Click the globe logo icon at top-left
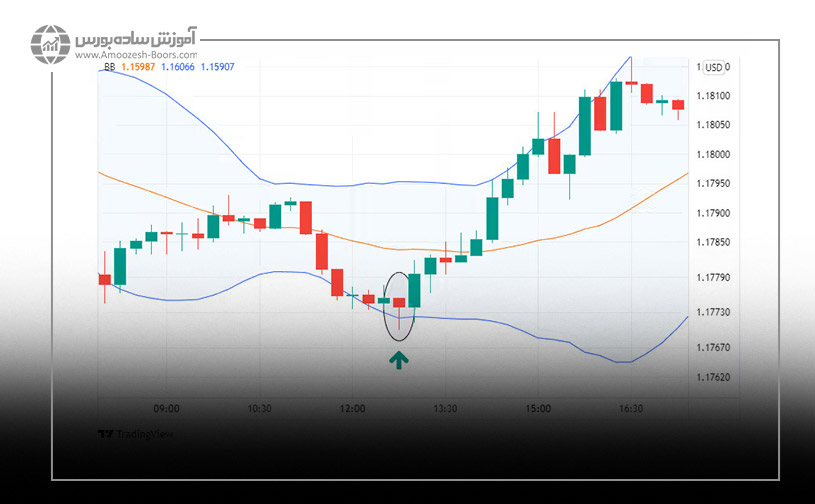815x504 pixels. [x=49, y=46]
